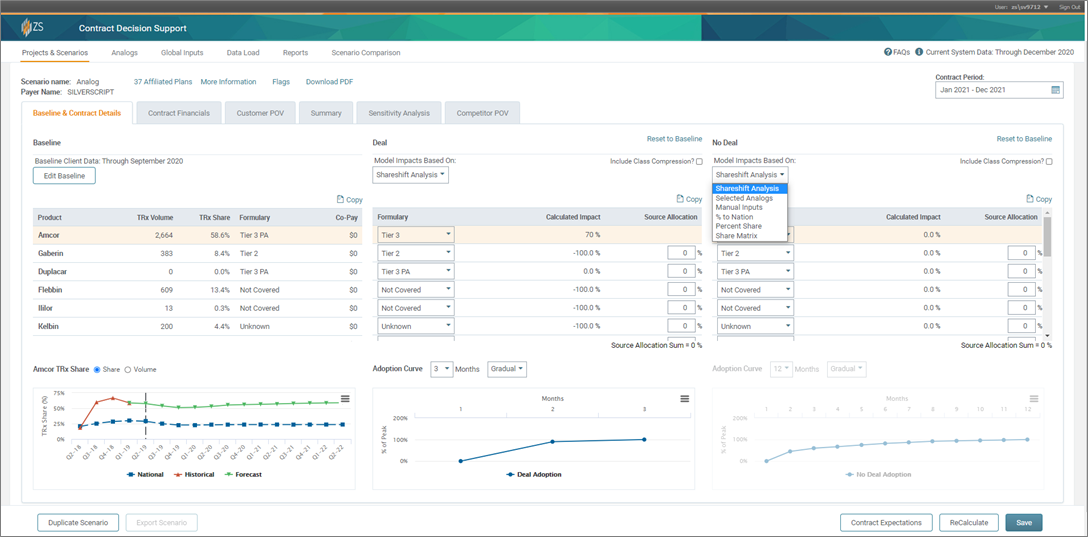Click the Gaberin Source Allocation input field
1088x537 pixels.
click(x=682, y=254)
